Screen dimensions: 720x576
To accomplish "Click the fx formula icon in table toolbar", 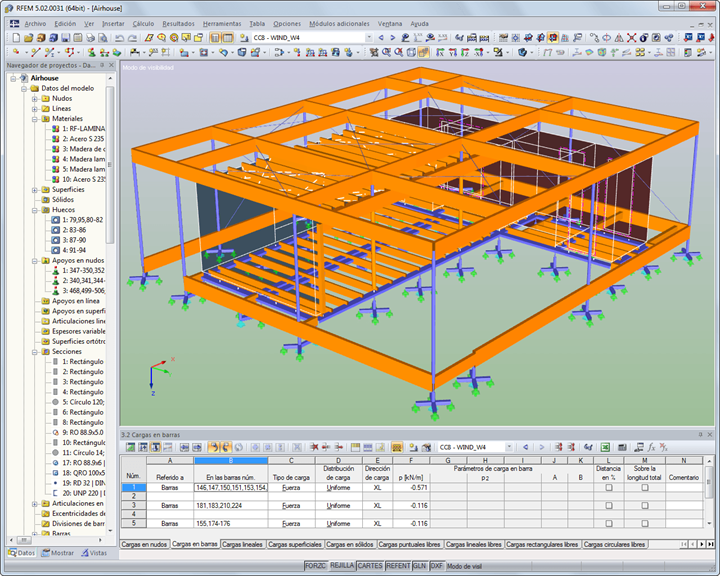I will click(x=651, y=447).
